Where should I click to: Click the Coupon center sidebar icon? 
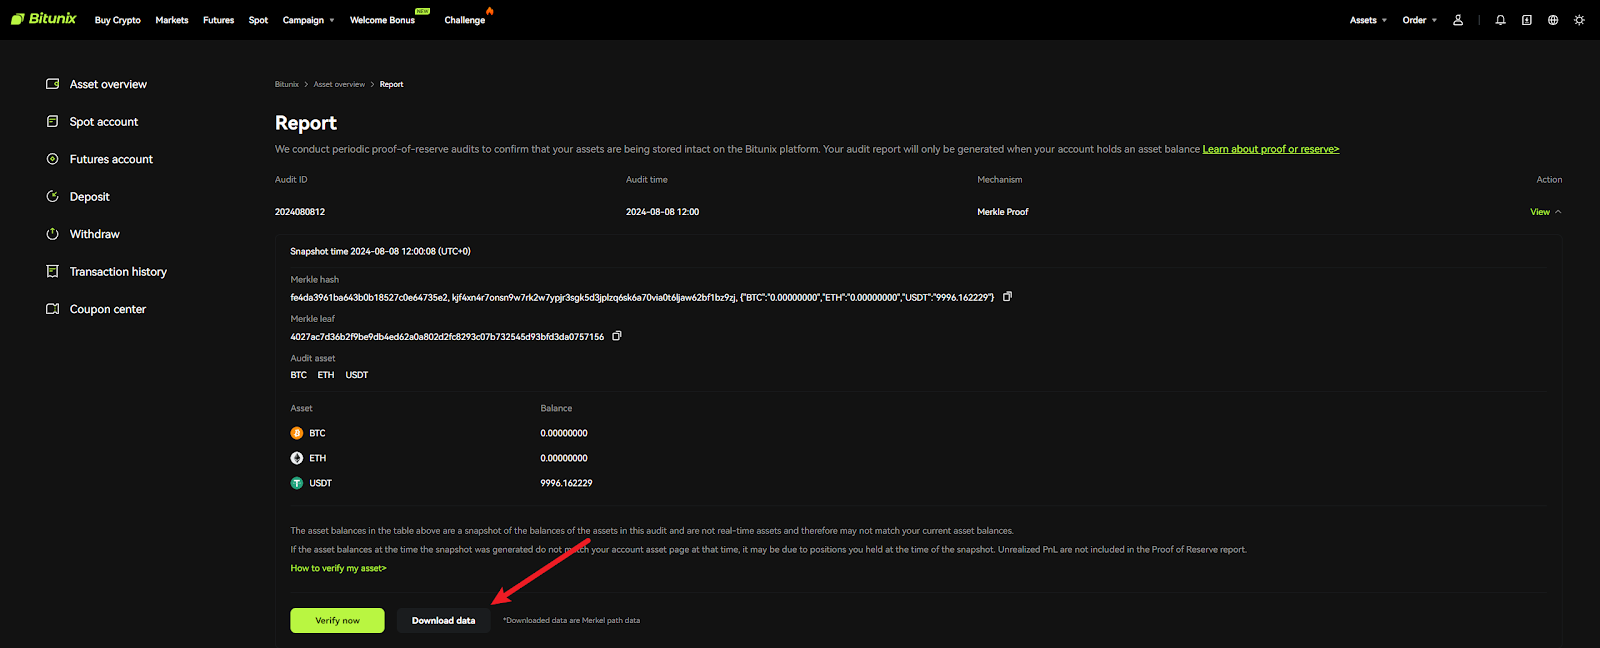(52, 309)
